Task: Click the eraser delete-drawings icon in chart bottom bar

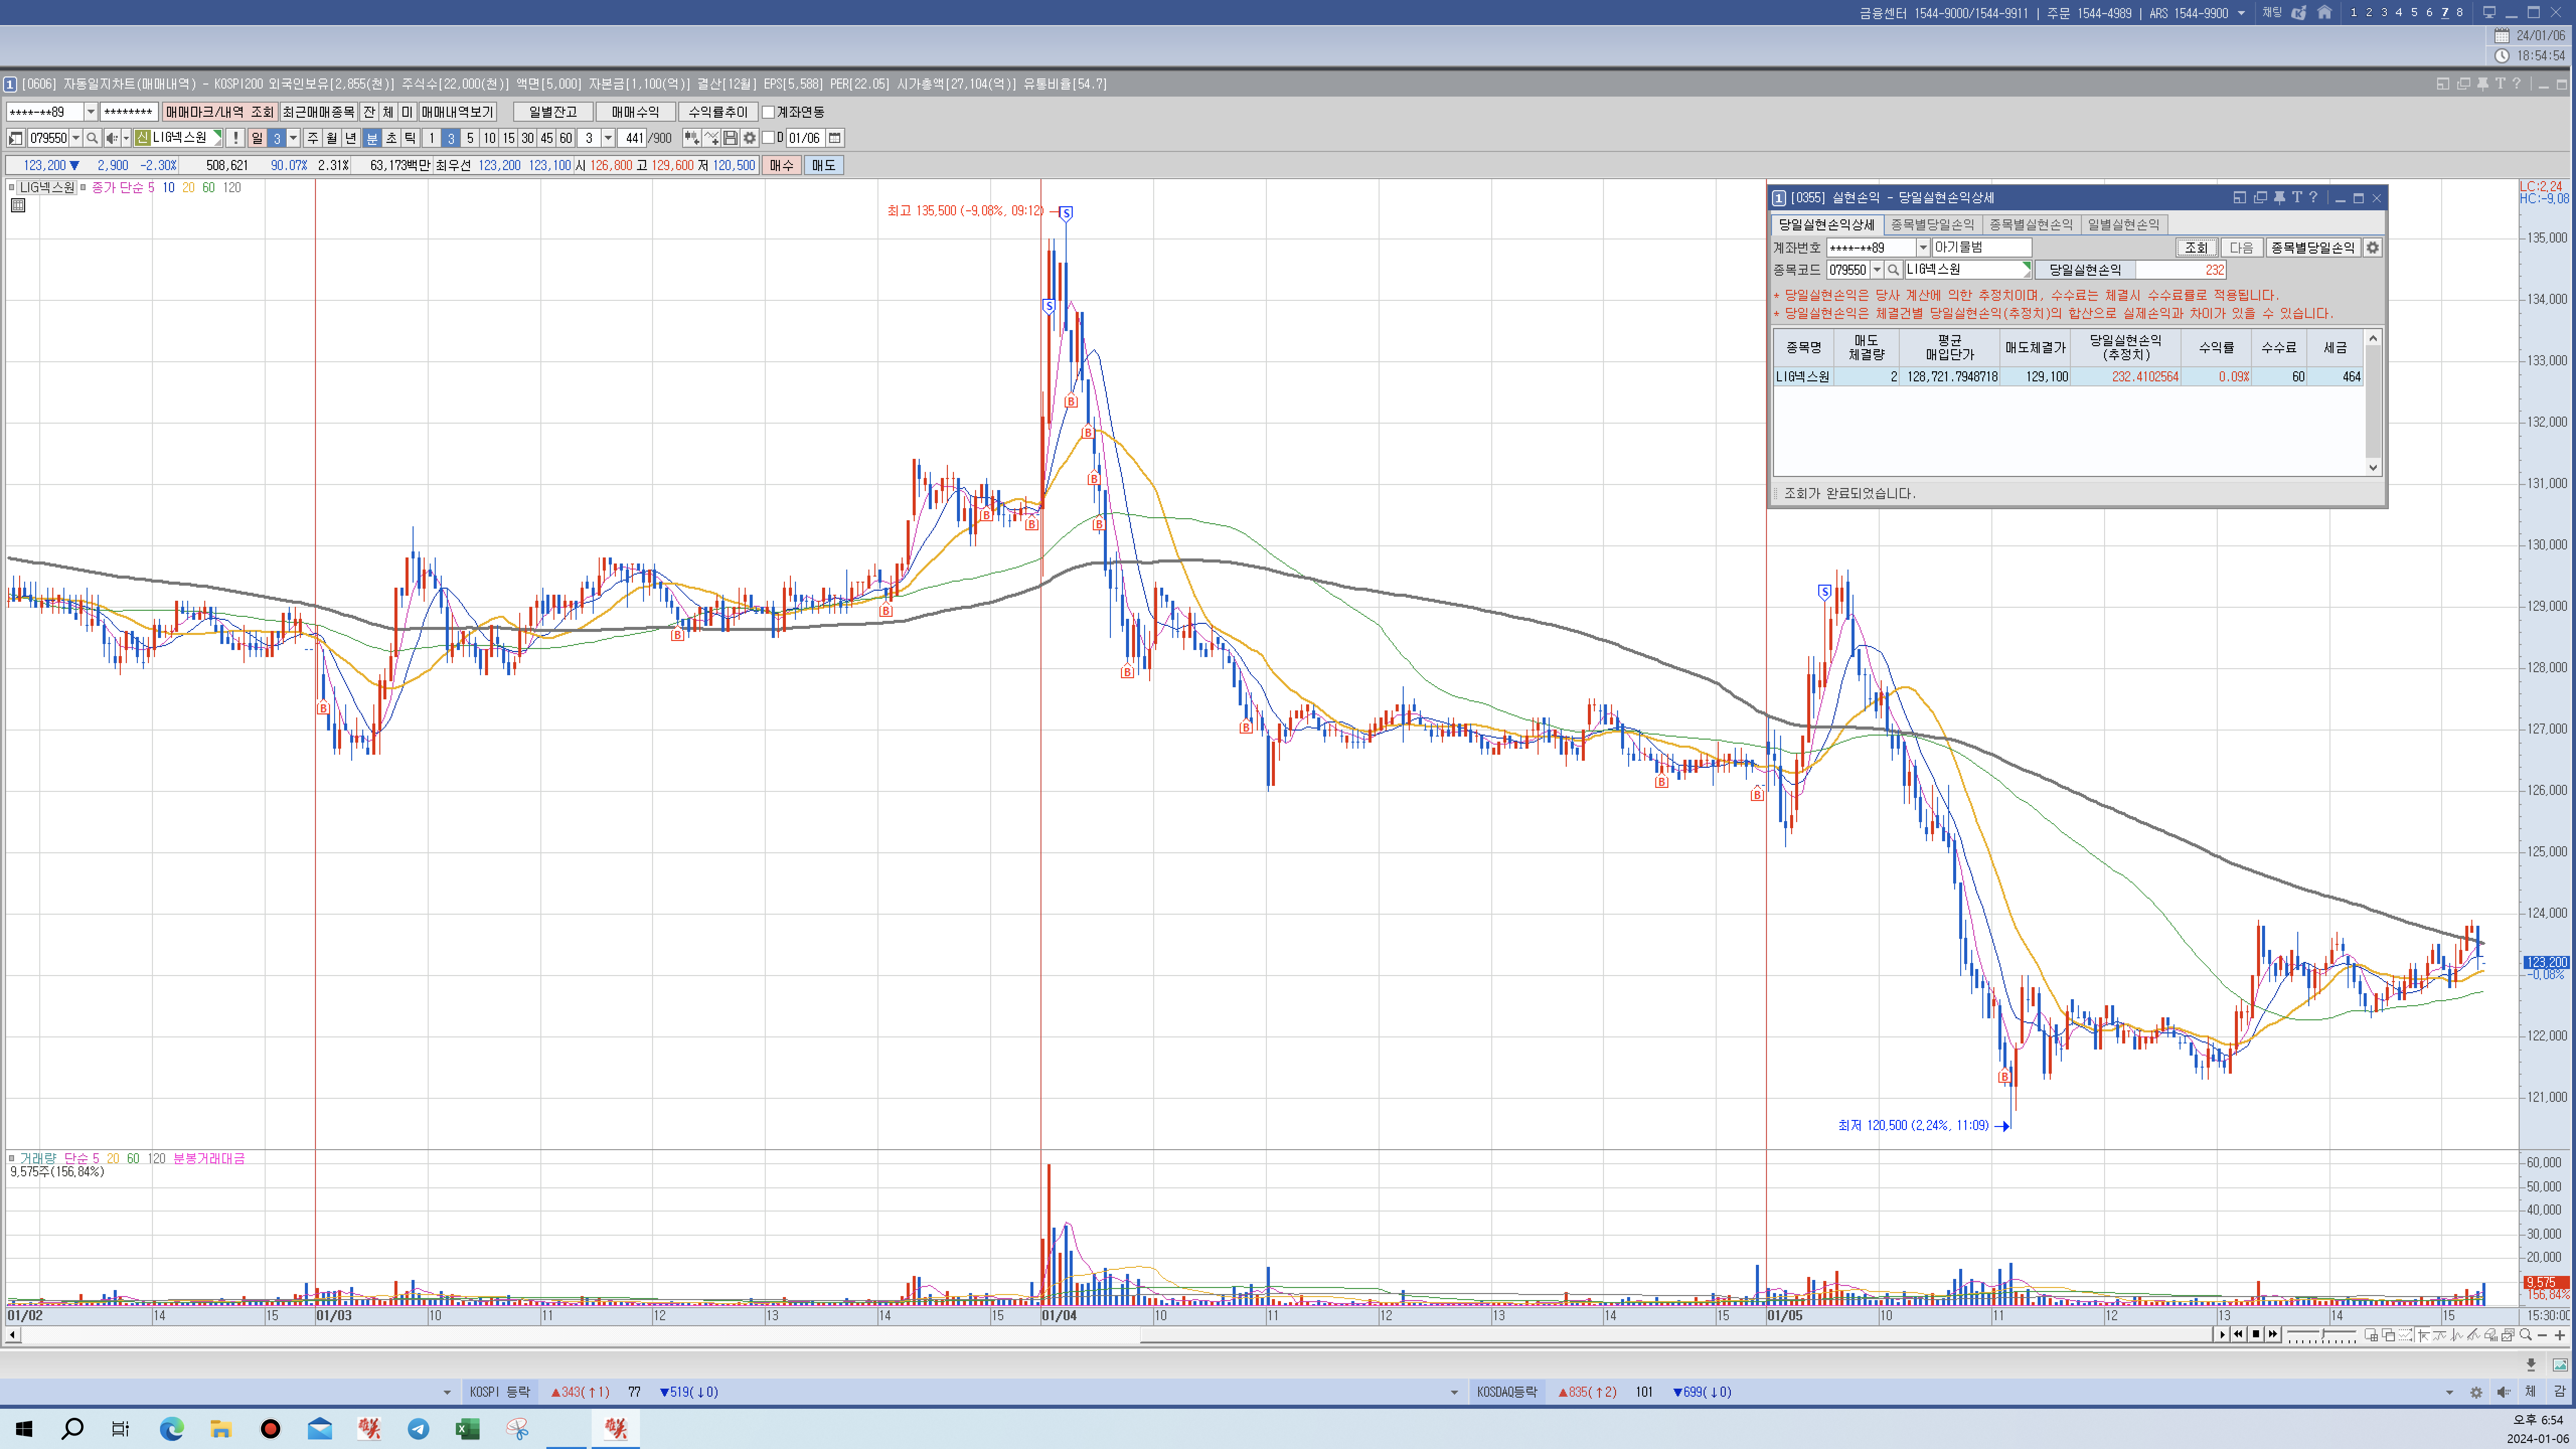Action: pyautogui.click(x=2490, y=1335)
